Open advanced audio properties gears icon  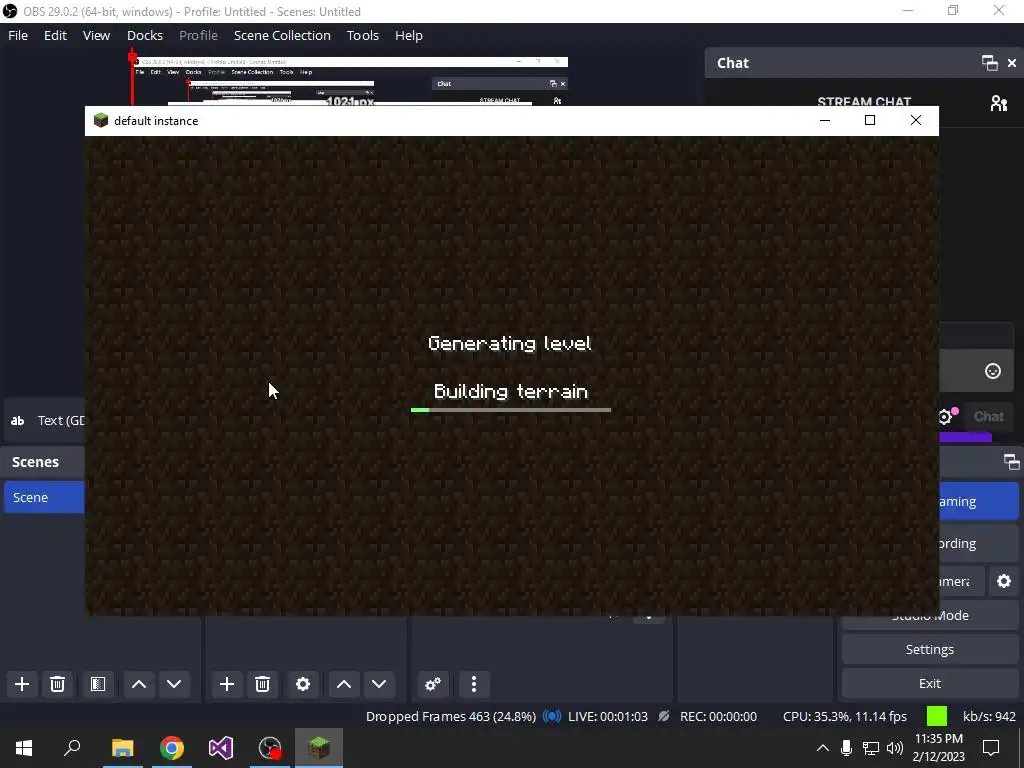pyautogui.click(x=432, y=684)
